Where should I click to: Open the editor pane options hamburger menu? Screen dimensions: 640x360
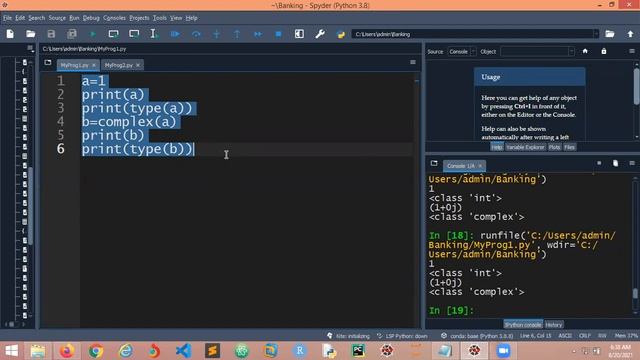pos(413,62)
